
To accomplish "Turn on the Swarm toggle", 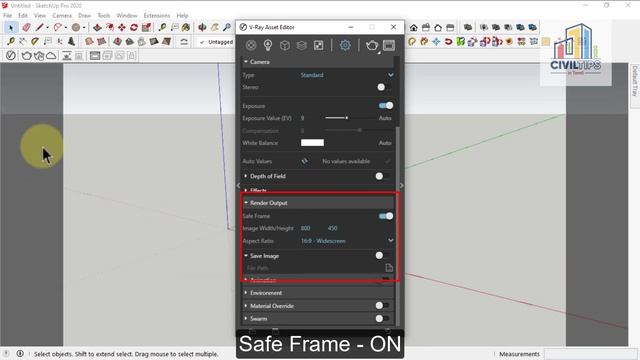I will (382, 318).
